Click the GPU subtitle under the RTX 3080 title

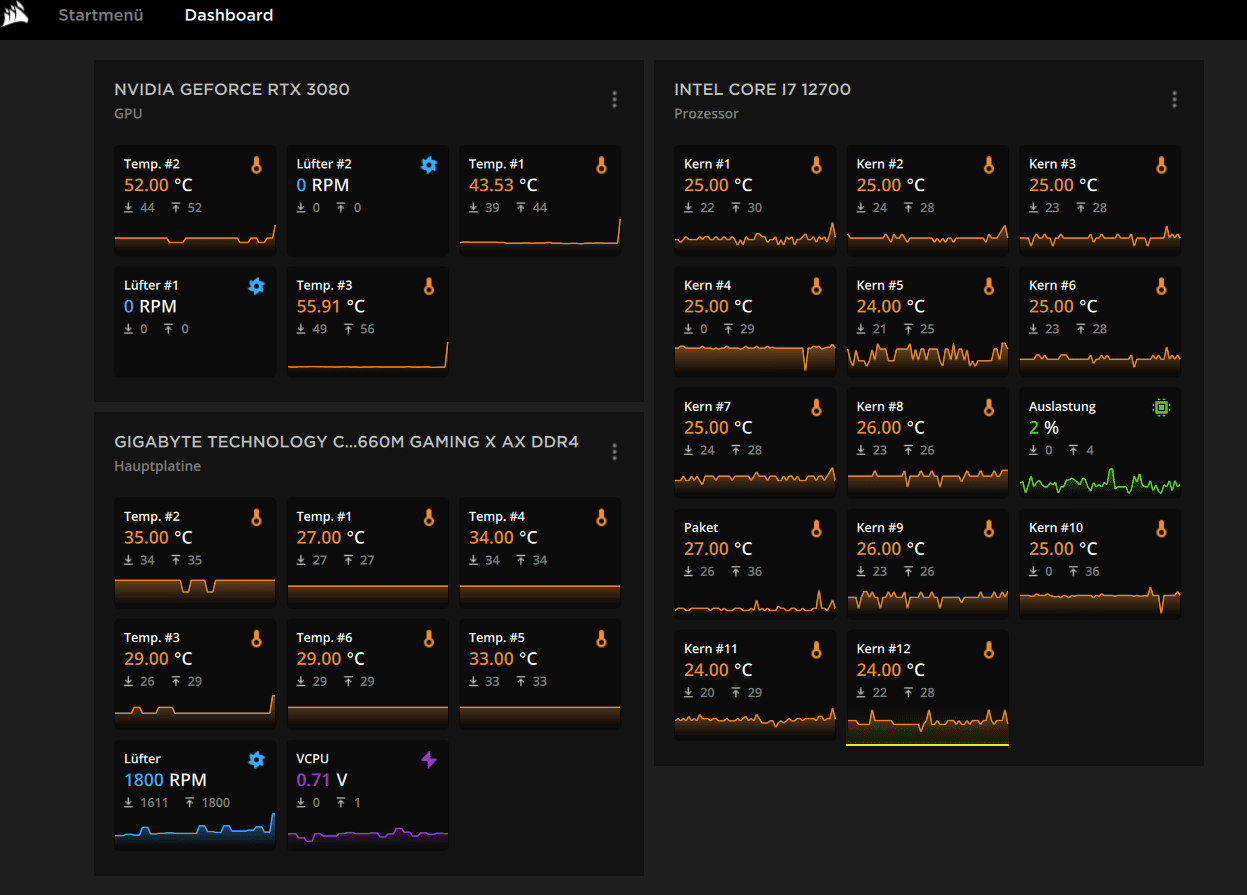(x=128, y=114)
